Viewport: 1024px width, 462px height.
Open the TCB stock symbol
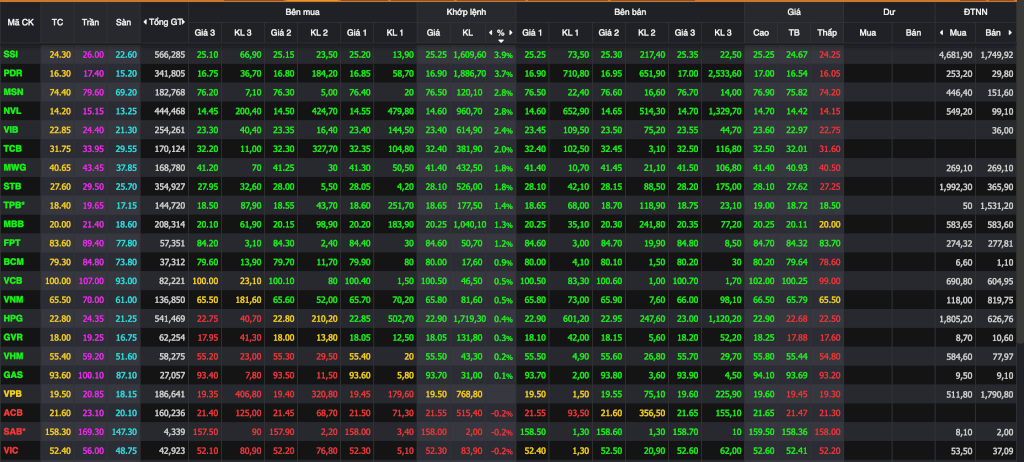pos(12,149)
